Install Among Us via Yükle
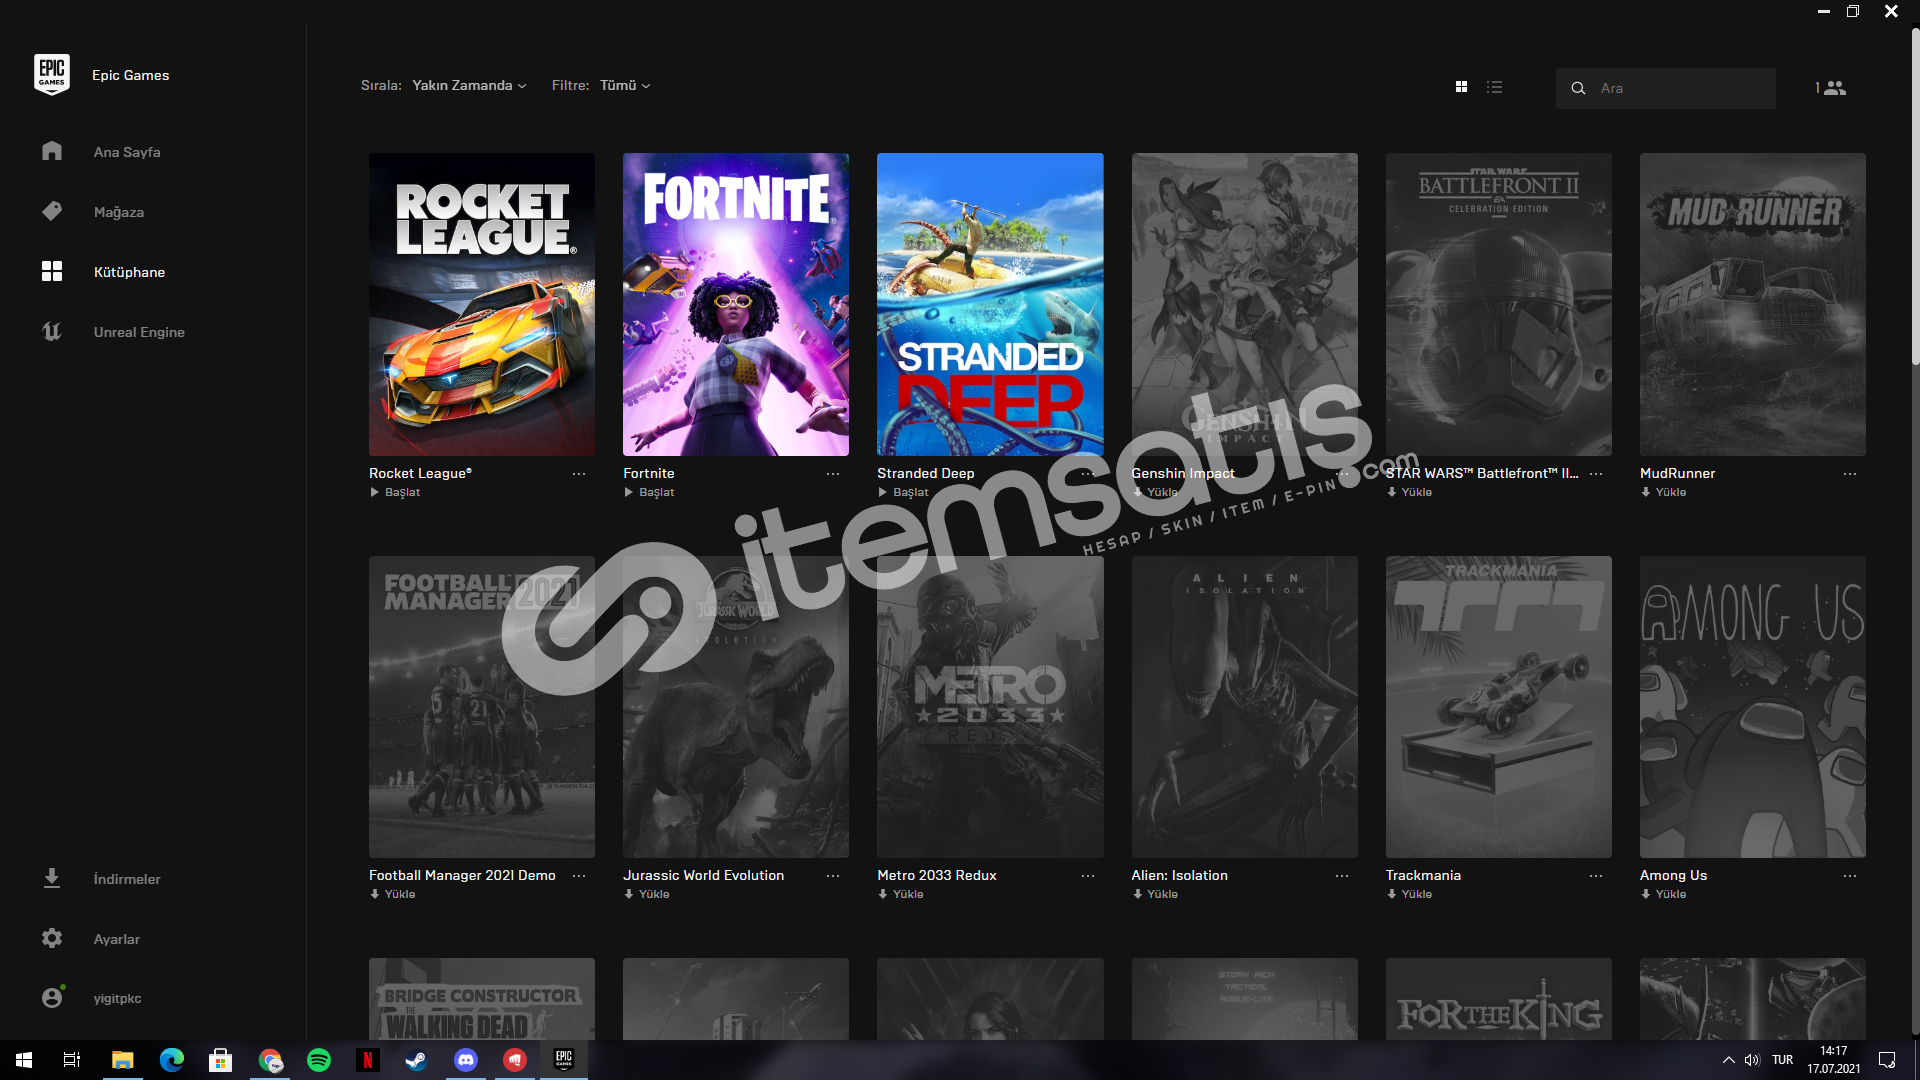The width and height of the screenshot is (1920, 1080). [1663, 894]
